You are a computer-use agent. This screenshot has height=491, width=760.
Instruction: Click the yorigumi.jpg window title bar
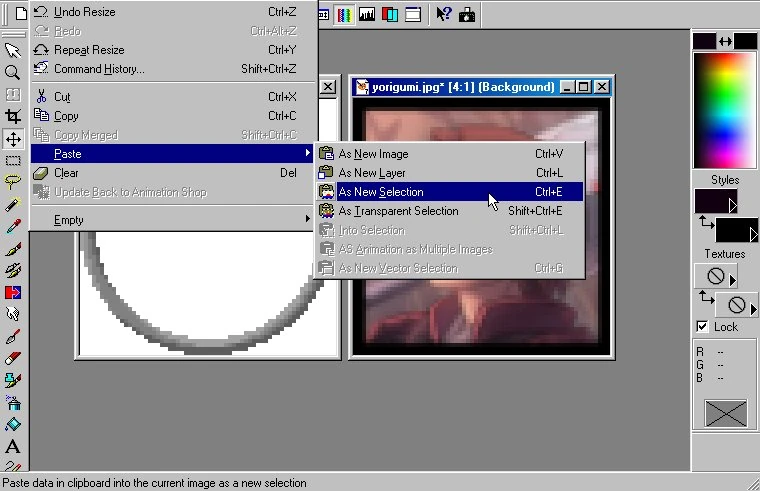coord(481,87)
